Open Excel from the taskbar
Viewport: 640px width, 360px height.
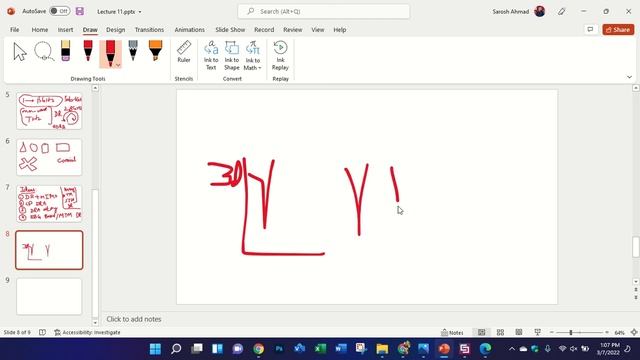pos(320,349)
